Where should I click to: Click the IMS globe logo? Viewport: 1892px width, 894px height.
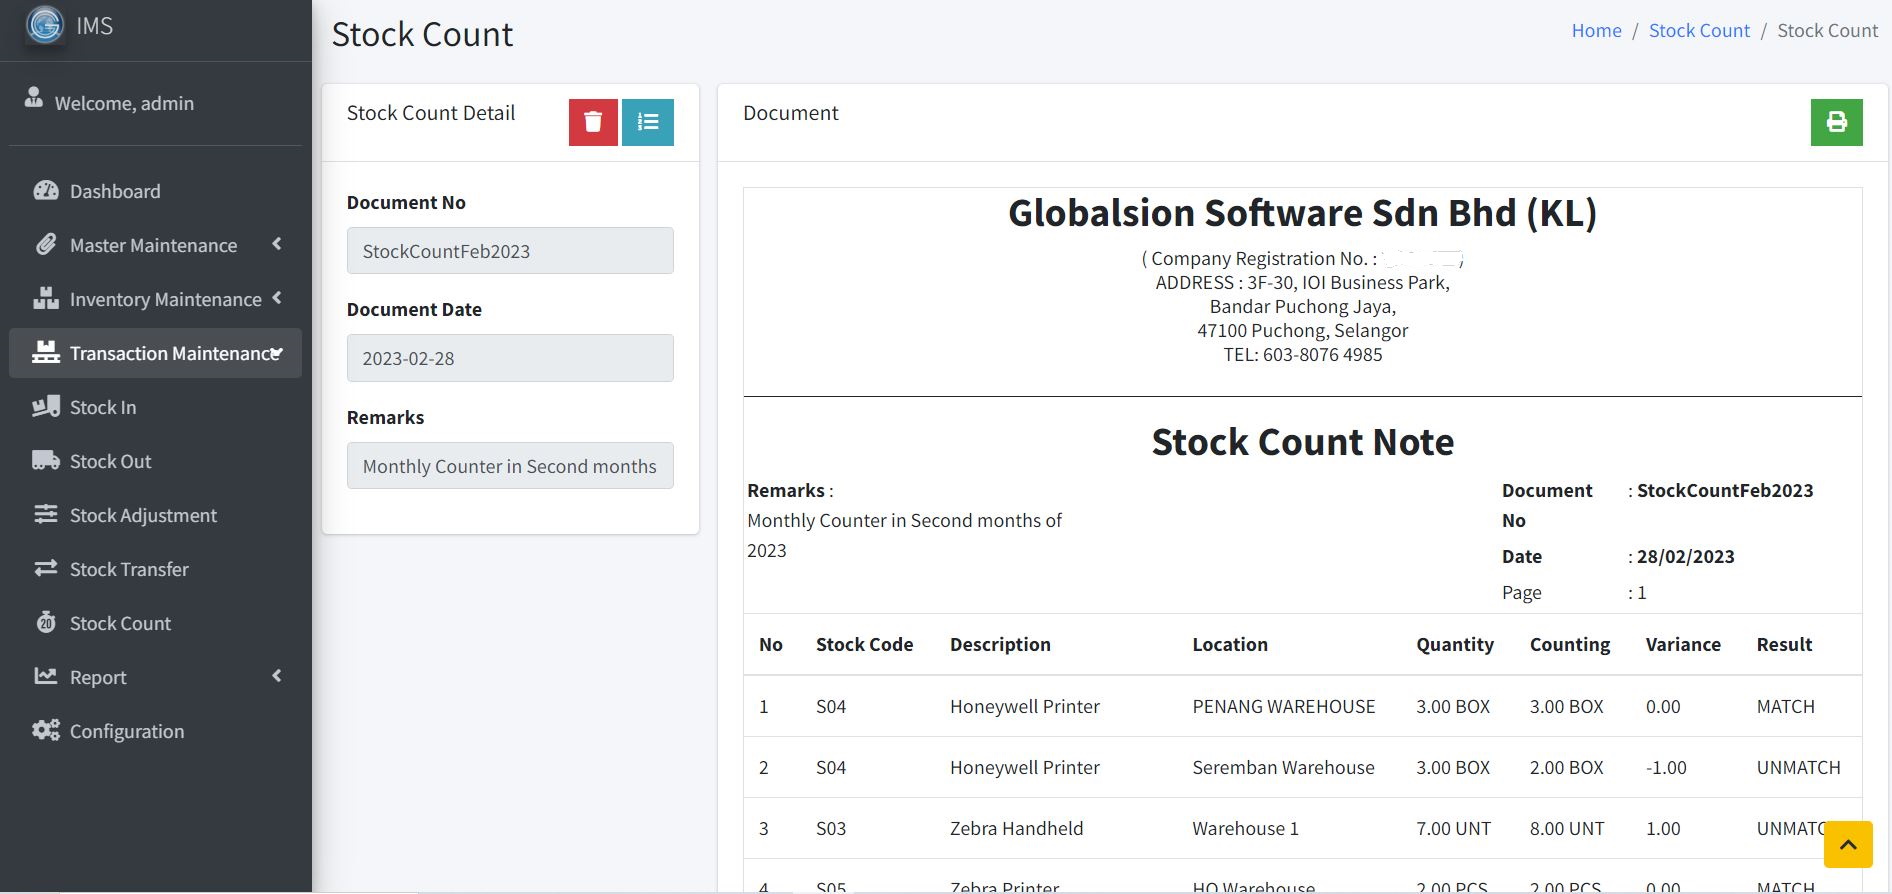[45, 25]
